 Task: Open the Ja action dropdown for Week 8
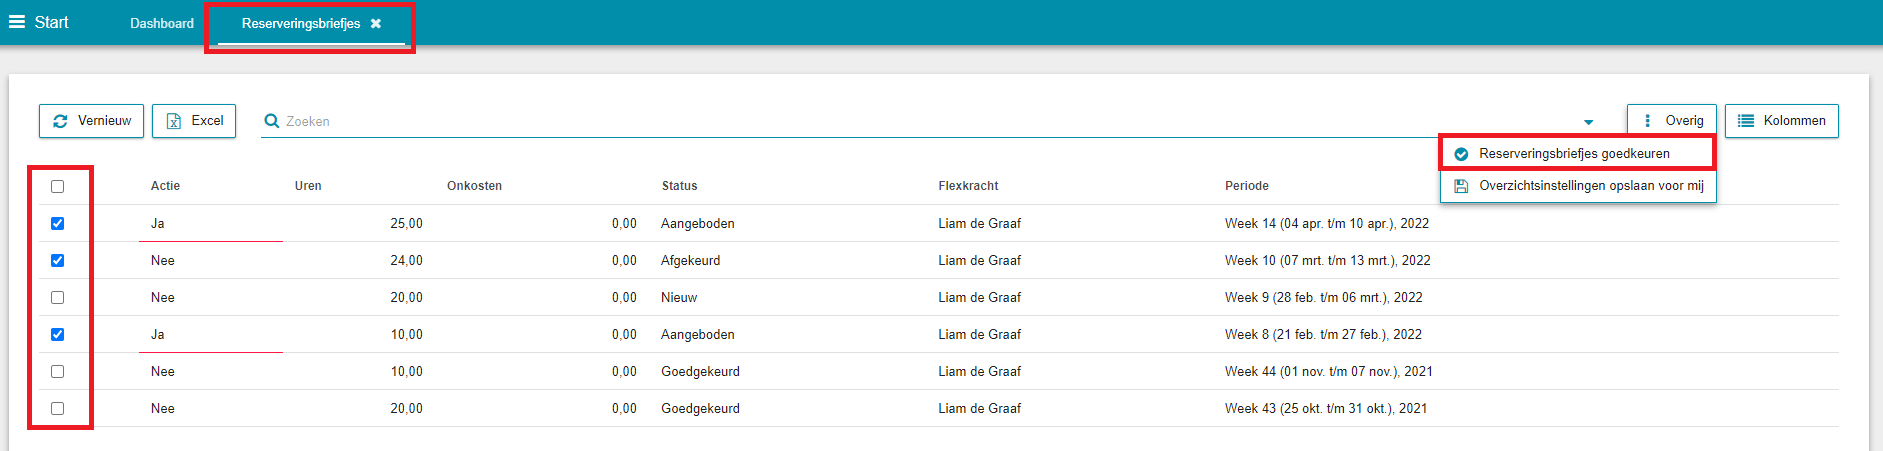point(211,335)
